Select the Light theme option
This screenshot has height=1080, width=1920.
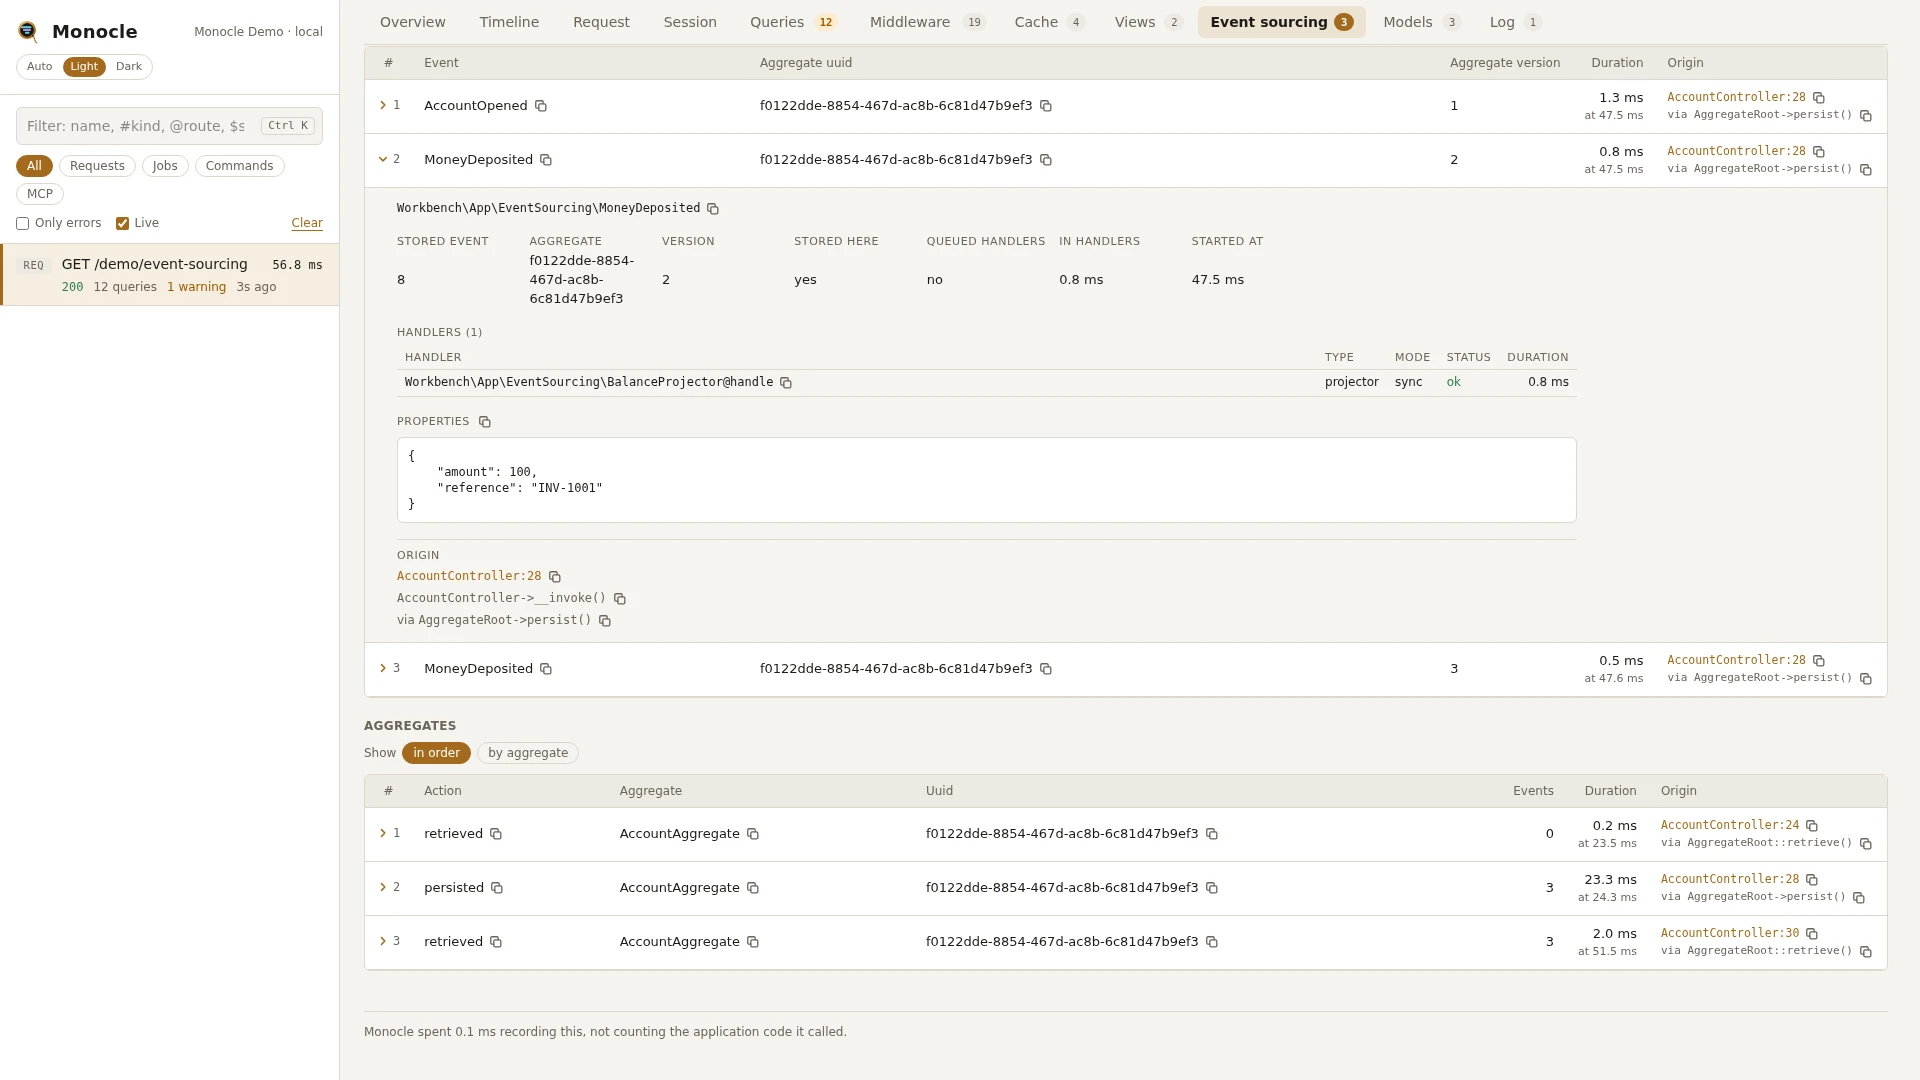pyautogui.click(x=84, y=67)
